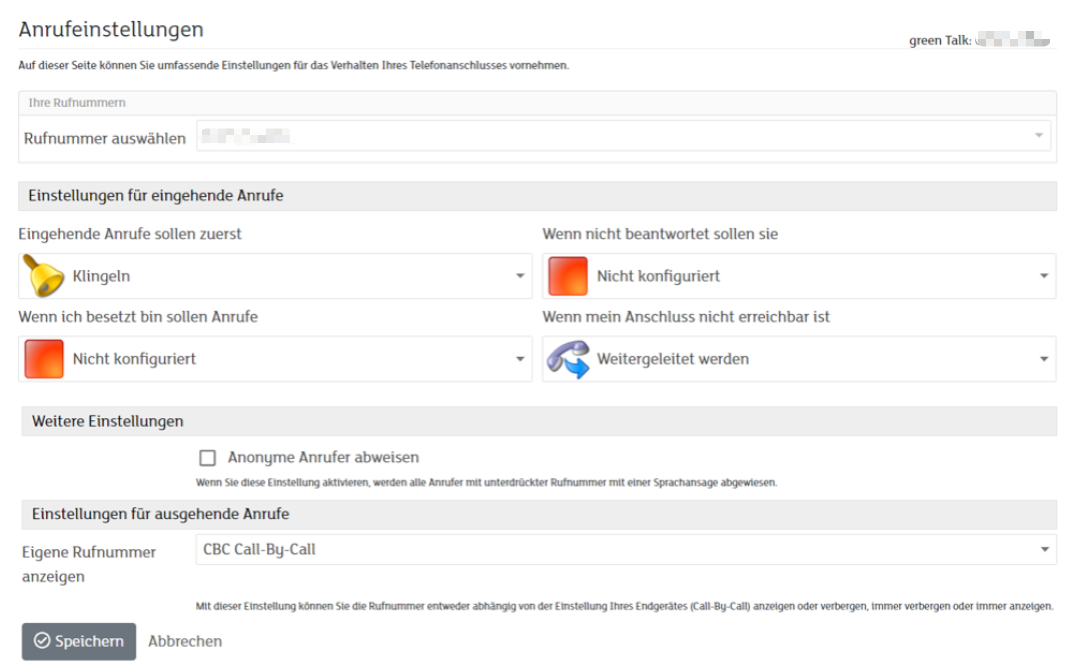Click the 'green Talk' account label

click(x=939, y=41)
